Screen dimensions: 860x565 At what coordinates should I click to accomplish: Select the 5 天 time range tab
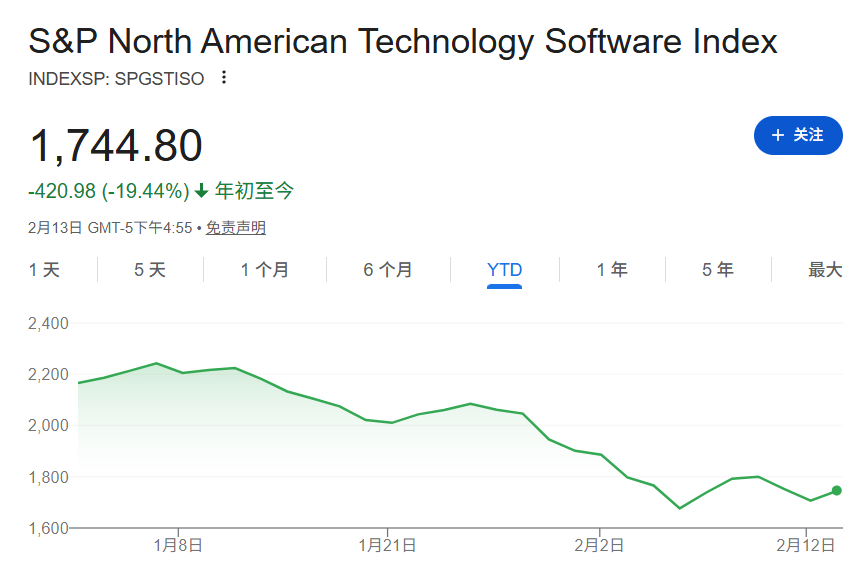[150, 270]
